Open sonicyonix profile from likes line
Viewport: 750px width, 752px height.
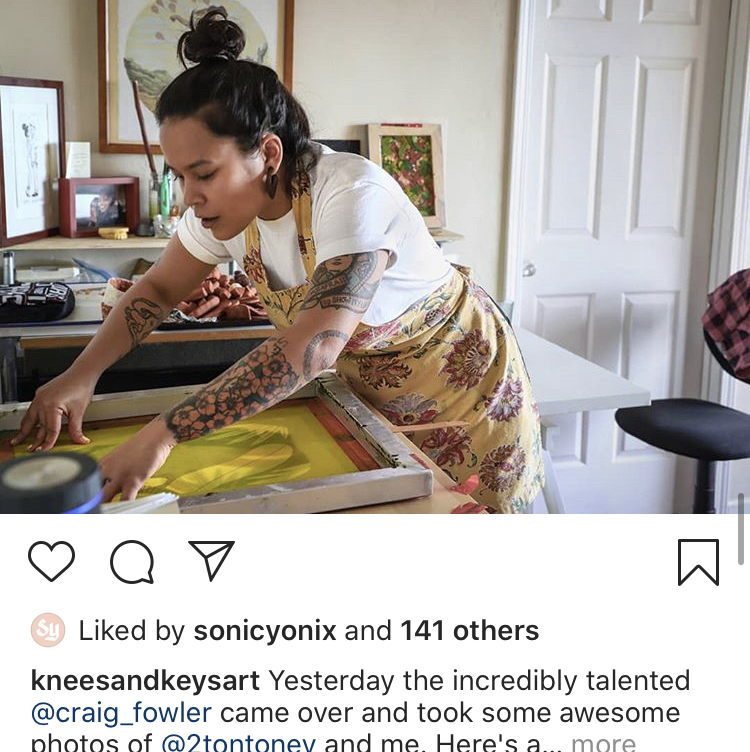tap(265, 630)
